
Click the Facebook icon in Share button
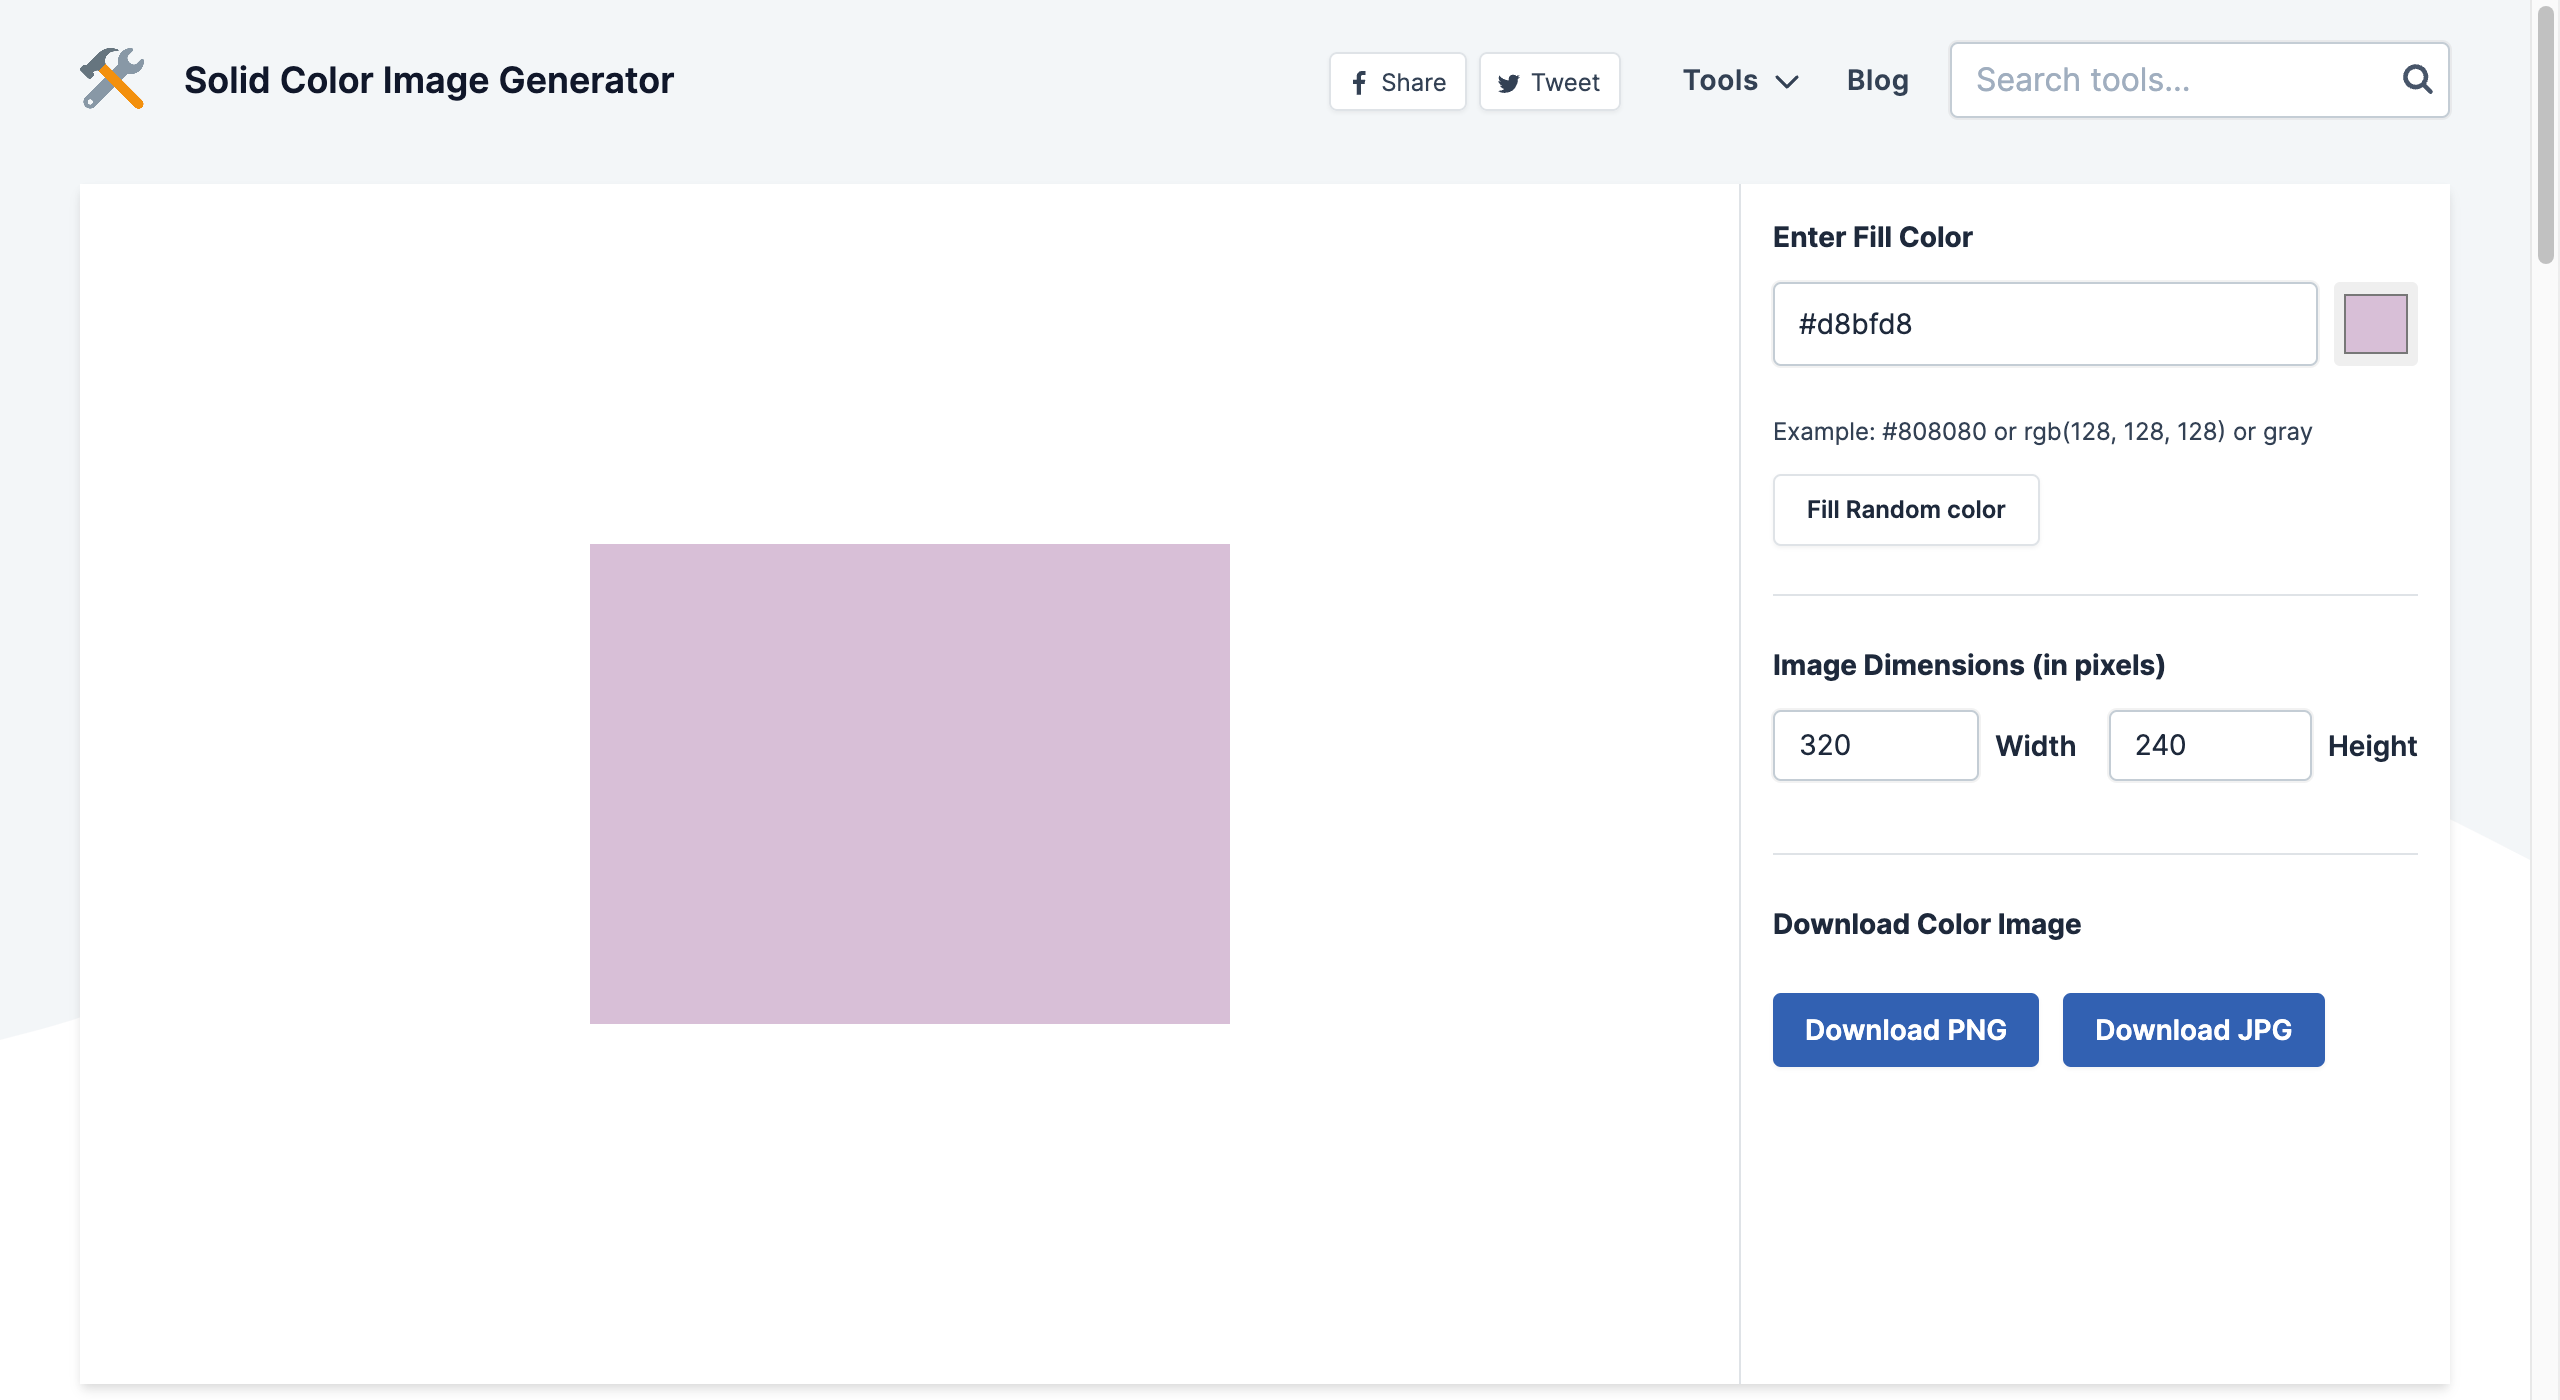1359,83
